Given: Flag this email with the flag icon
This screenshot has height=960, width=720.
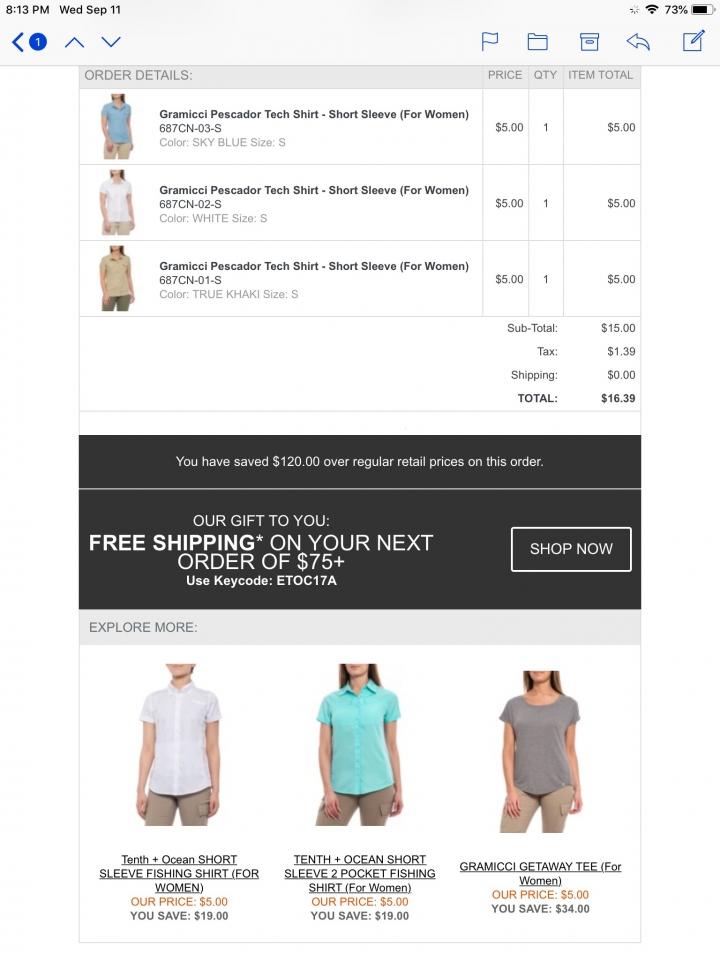Looking at the screenshot, I should point(490,42).
